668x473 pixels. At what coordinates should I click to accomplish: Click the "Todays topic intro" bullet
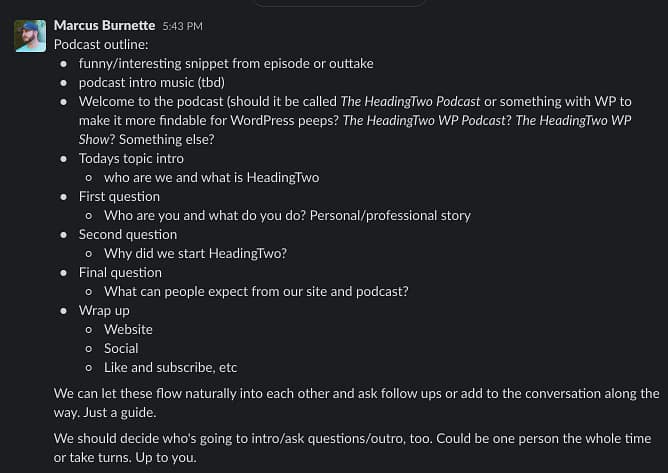(x=131, y=158)
